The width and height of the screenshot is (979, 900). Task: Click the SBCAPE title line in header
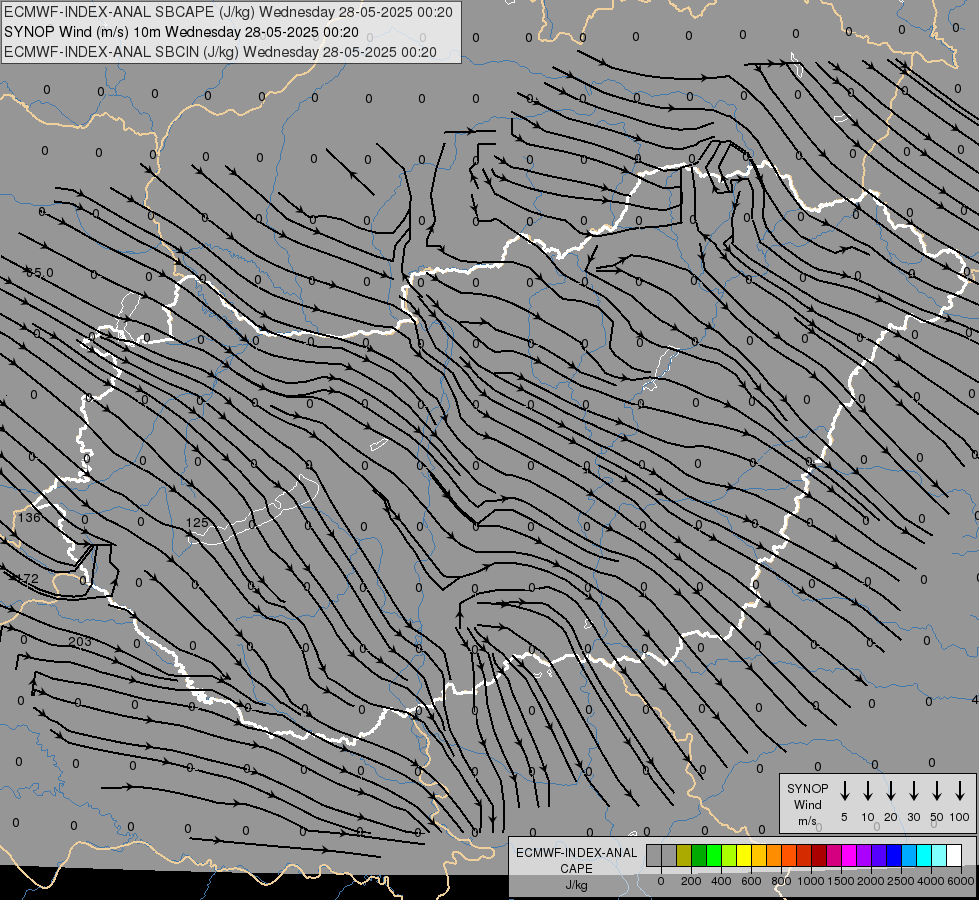point(229,12)
